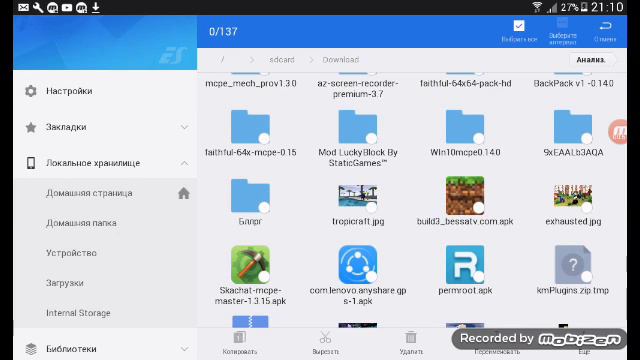Tap the Отмена (cancel) back-arrow icon
Viewport: 640px width, 360px height.
click(x=605, y=26)
